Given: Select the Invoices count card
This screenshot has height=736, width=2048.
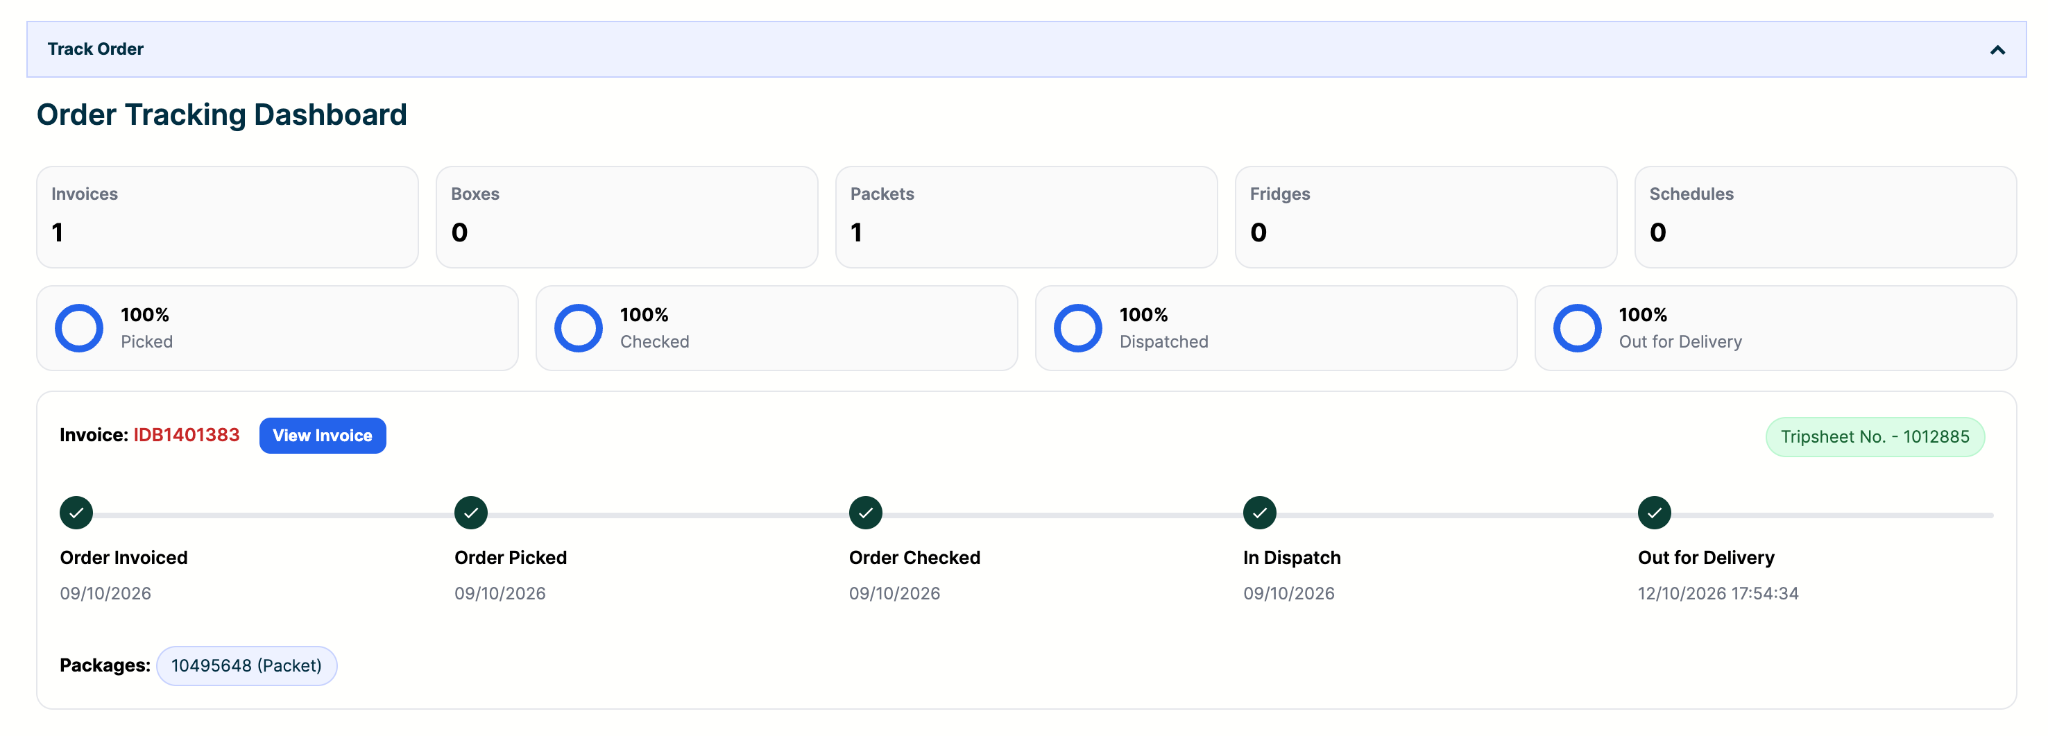Looking at the screenshot, I should (x=227, y=217).
